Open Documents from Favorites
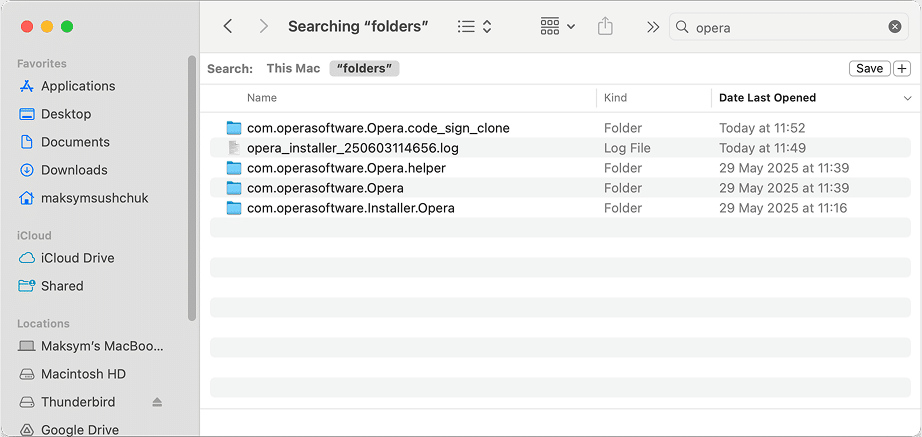Image resolution: width=922 pixels, height=437 pixels. pos(75,142)
